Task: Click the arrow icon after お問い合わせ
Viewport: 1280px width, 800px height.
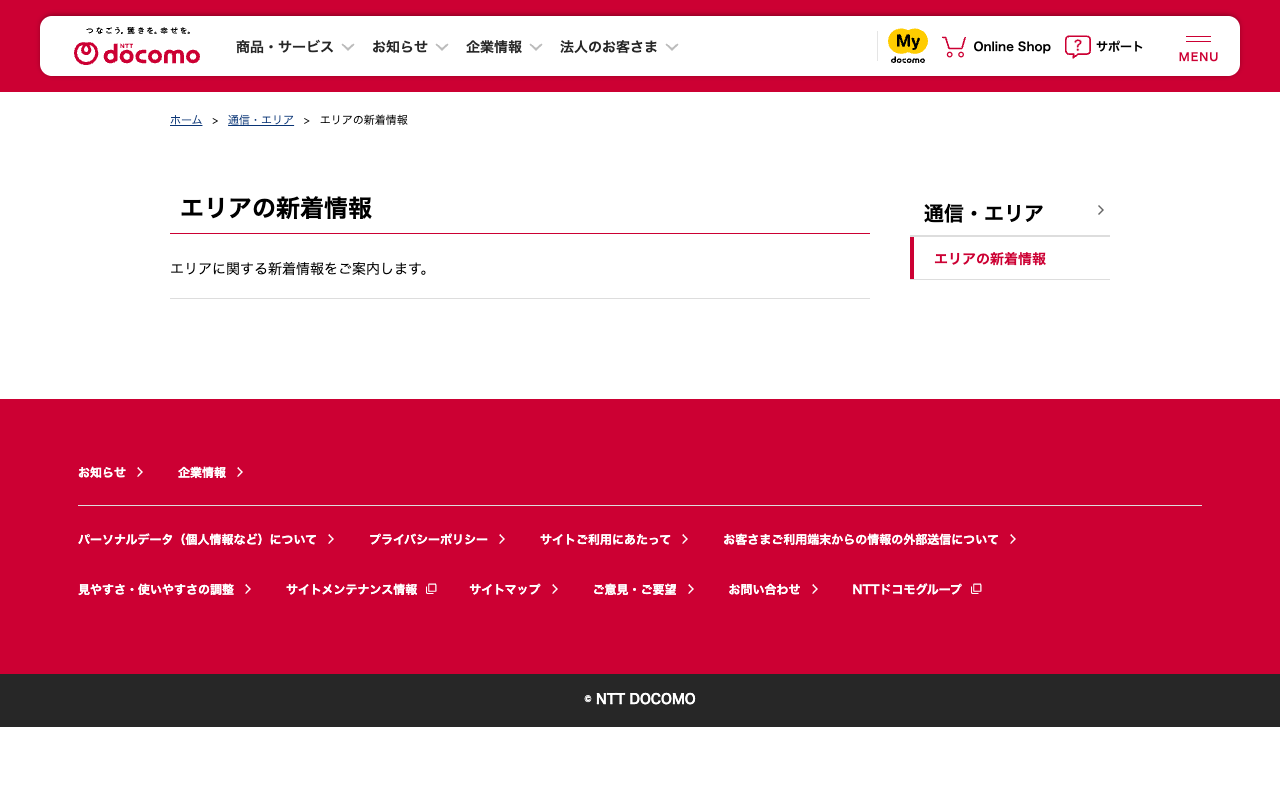Action: click(x=815, y=589)
